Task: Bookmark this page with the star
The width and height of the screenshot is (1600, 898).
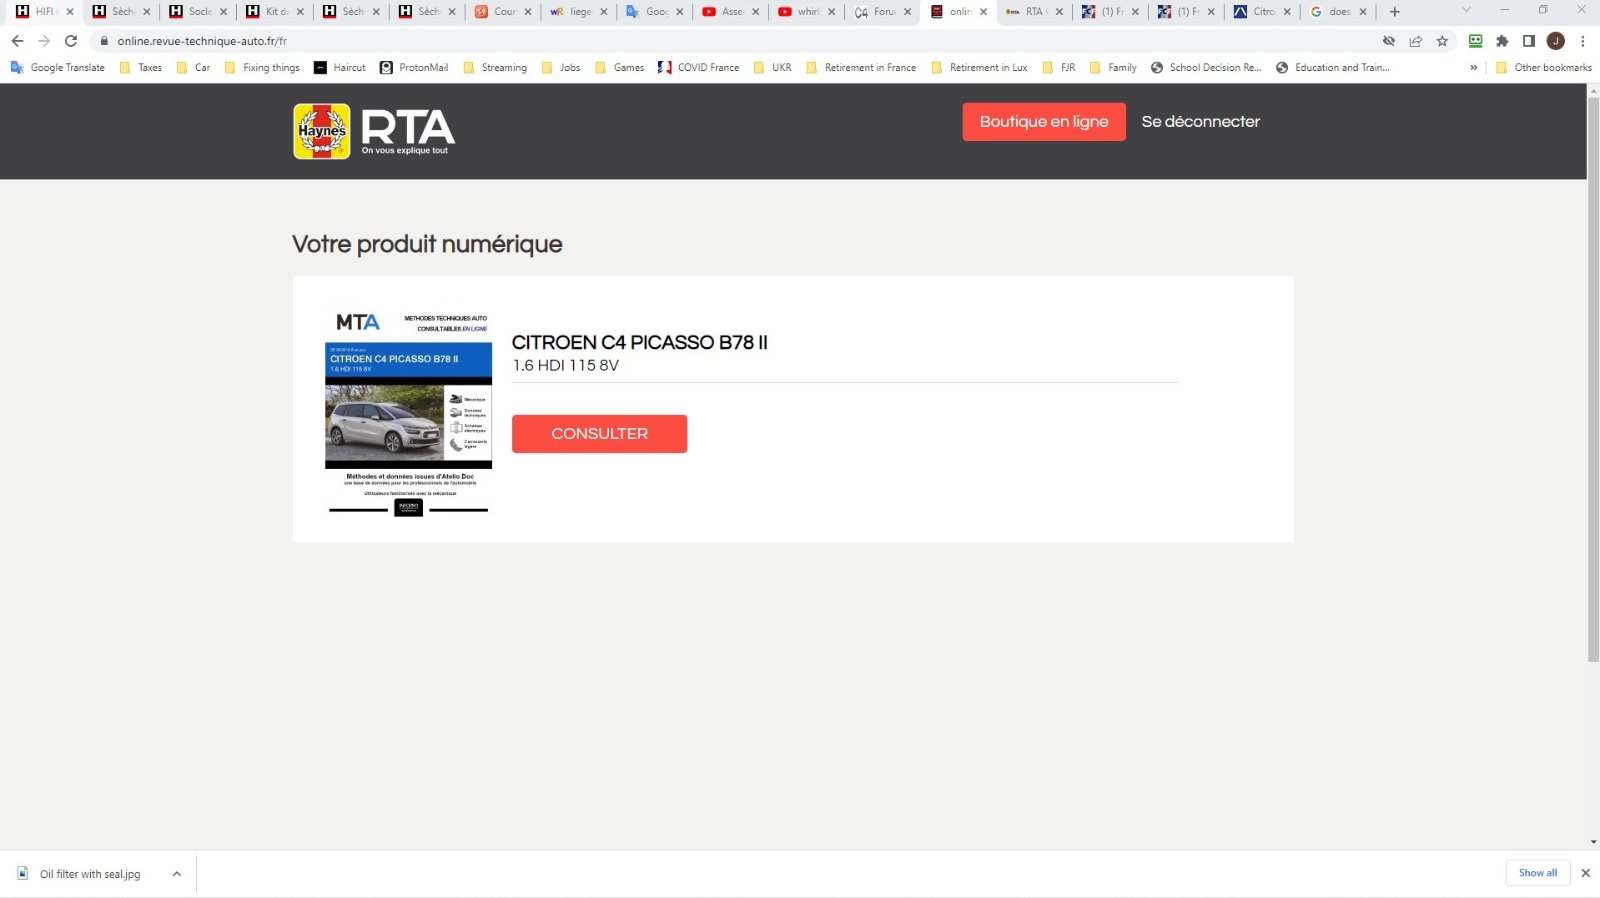Action: click(x=1442, y=41)
